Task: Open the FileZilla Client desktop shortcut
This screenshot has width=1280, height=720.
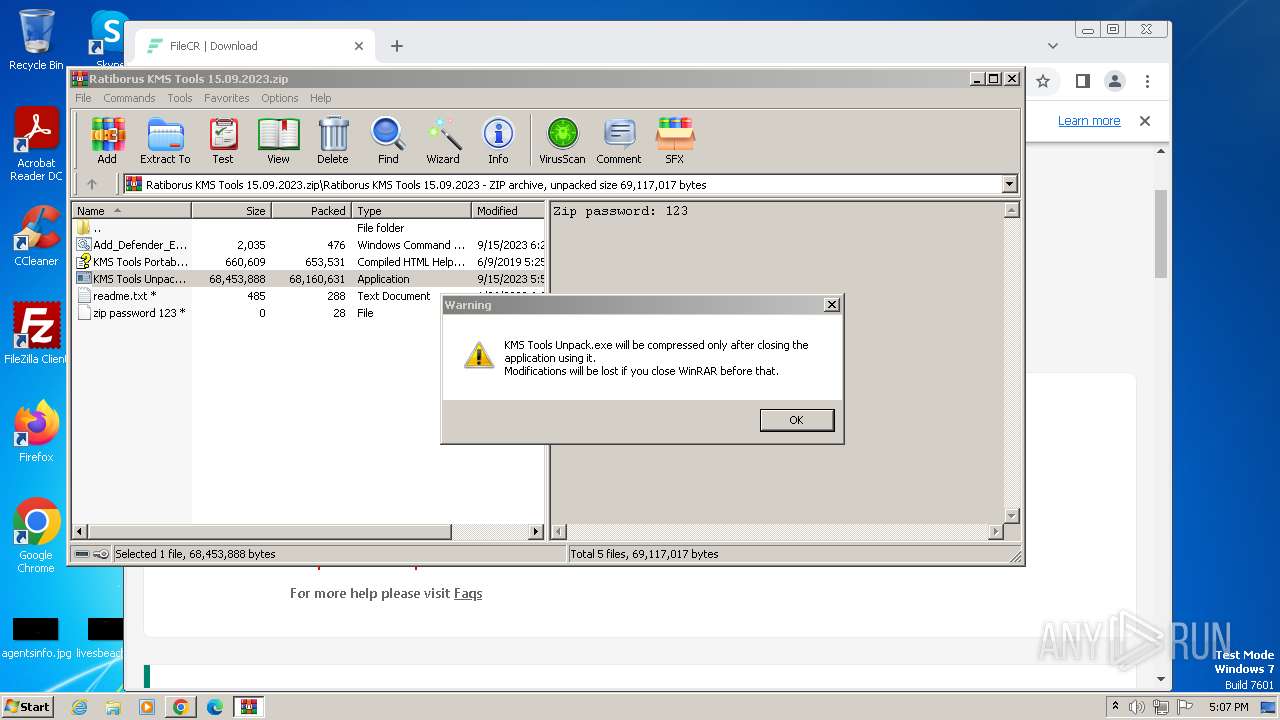Action: 36,334
